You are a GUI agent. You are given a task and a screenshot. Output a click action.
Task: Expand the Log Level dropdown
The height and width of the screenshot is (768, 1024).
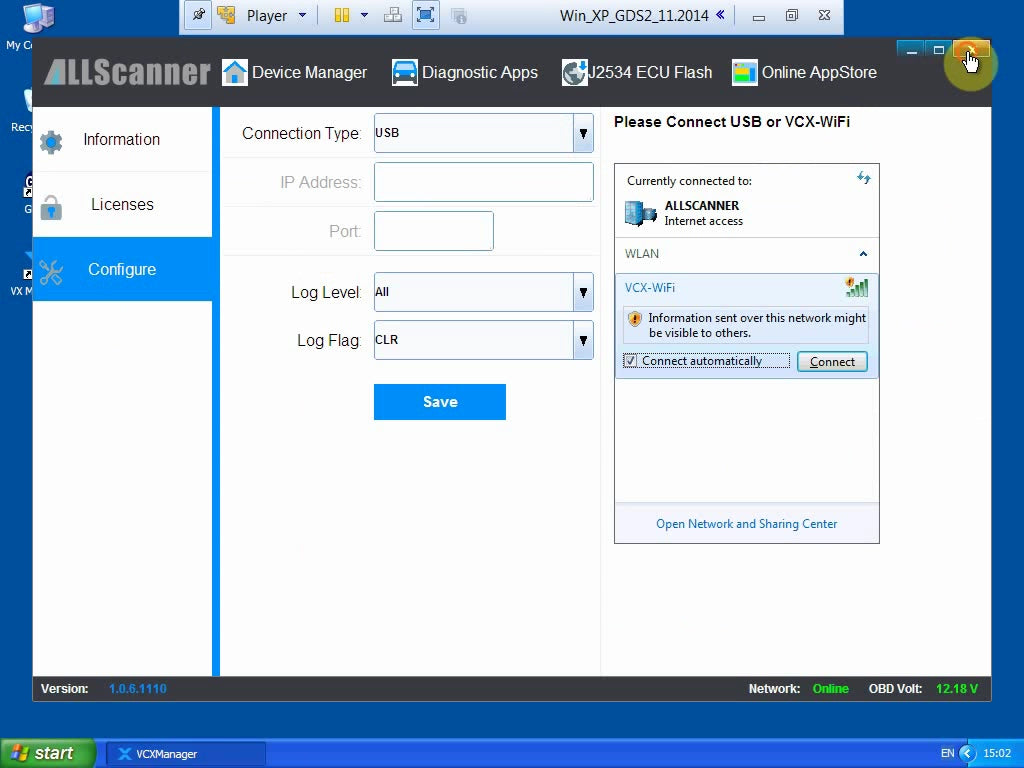point(583,292)
